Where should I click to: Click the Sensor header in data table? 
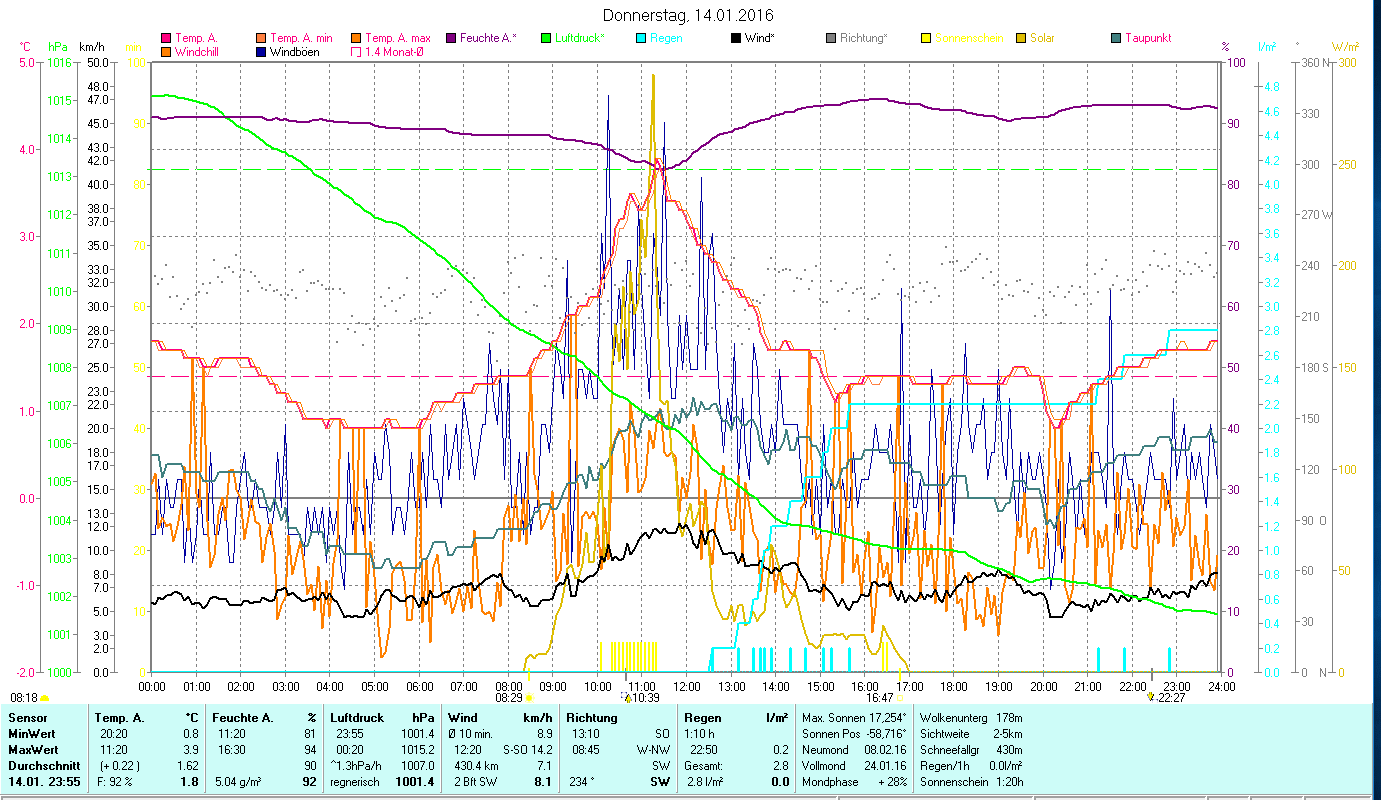tap(26, 717)
